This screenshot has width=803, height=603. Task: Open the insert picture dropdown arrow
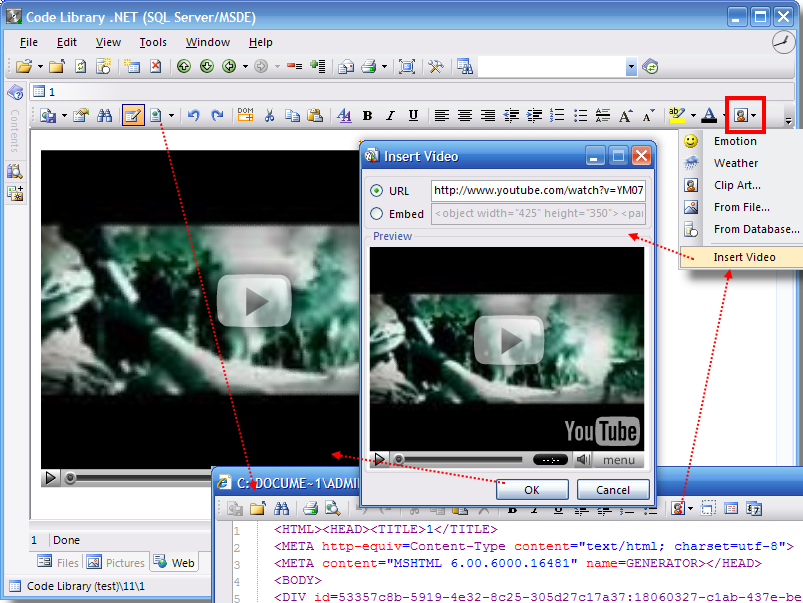[x=753, y=116]
